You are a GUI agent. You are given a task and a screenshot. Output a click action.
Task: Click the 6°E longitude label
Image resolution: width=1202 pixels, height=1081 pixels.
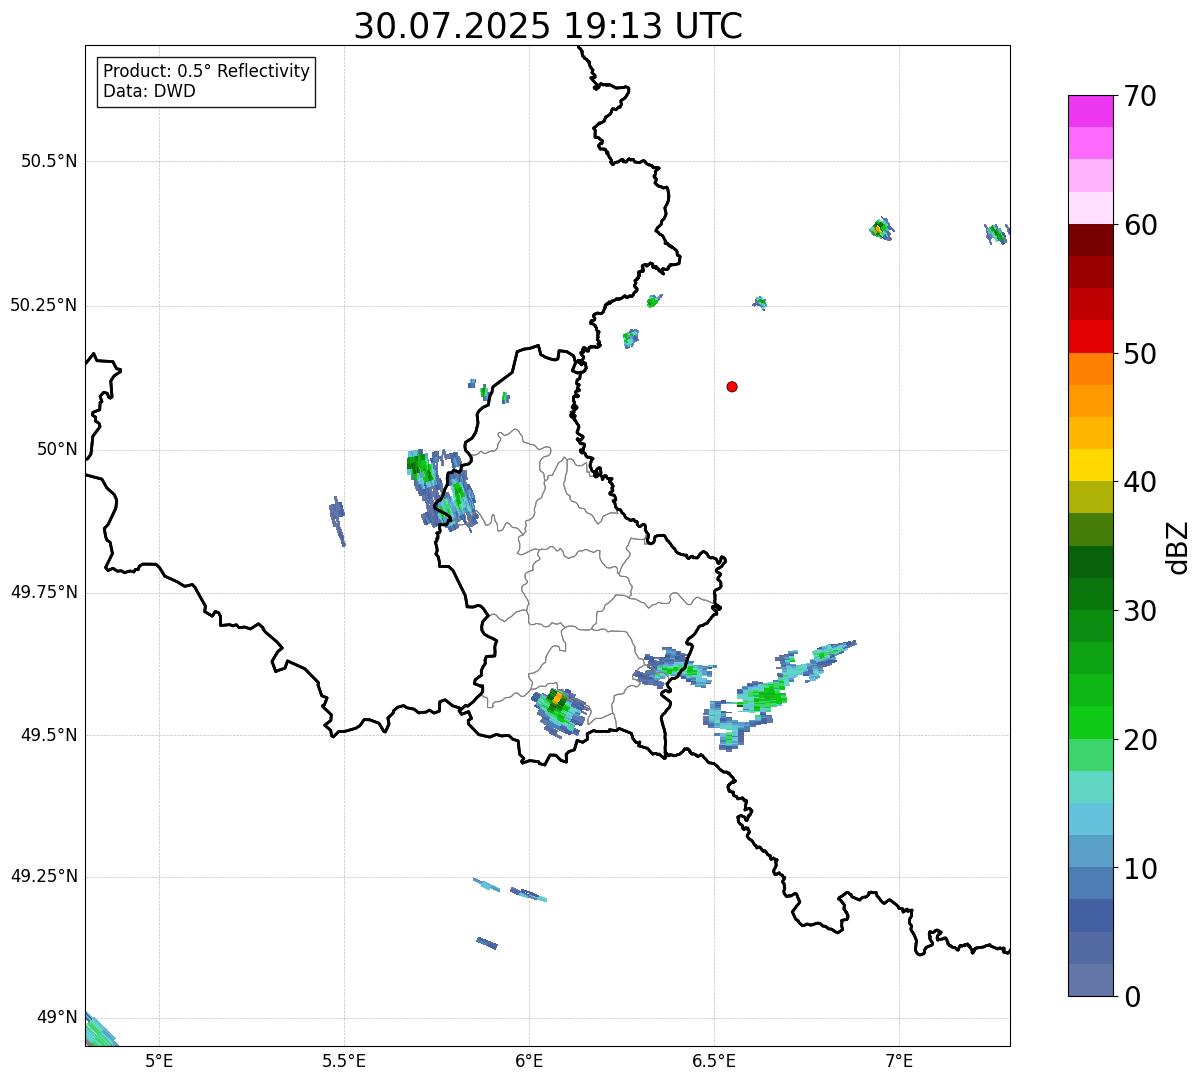[529, 1060]
